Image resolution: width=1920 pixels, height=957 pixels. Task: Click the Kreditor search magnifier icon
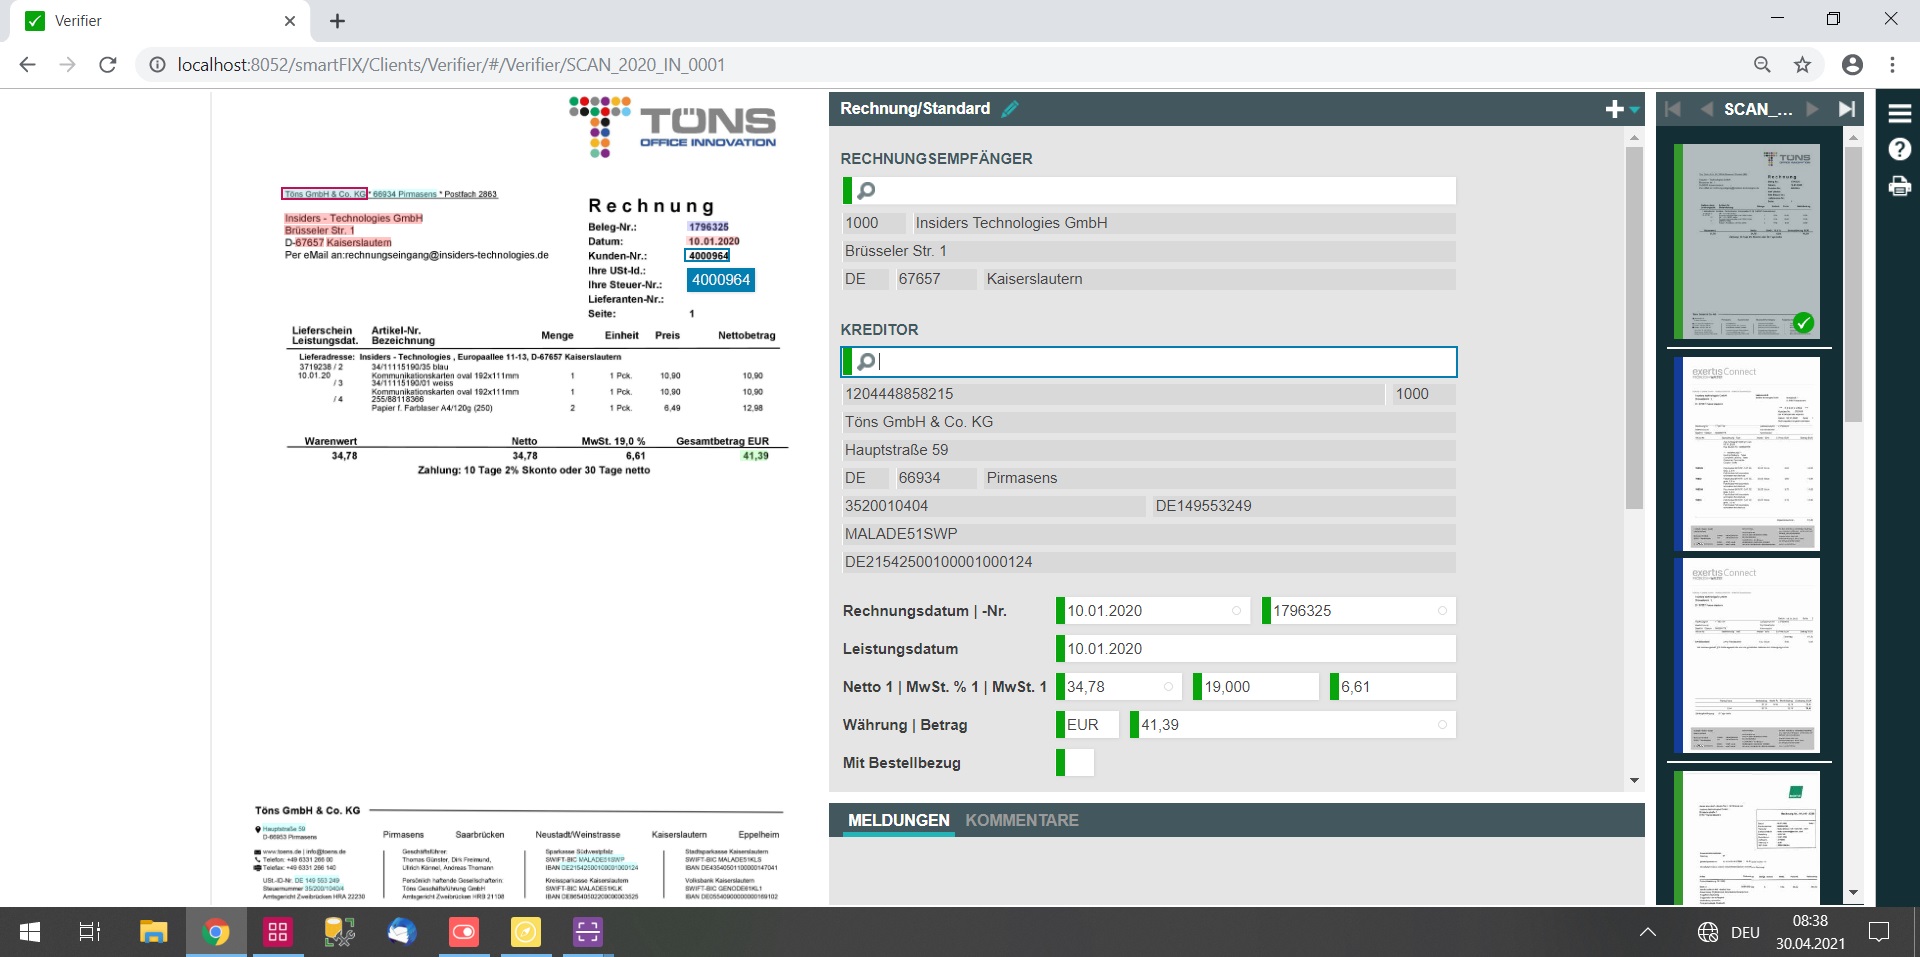point(867,362)
